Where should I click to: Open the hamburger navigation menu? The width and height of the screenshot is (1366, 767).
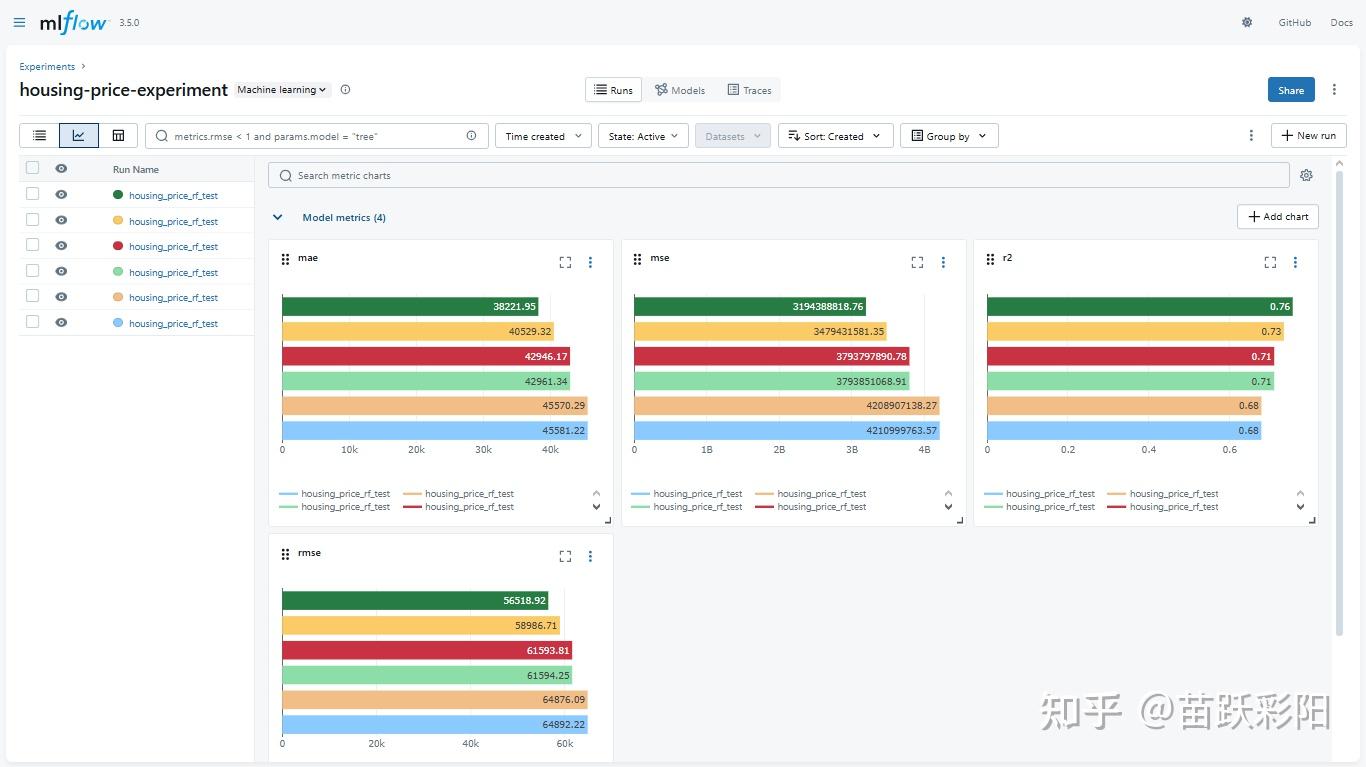pyautogui.click(x=19, y=22)
